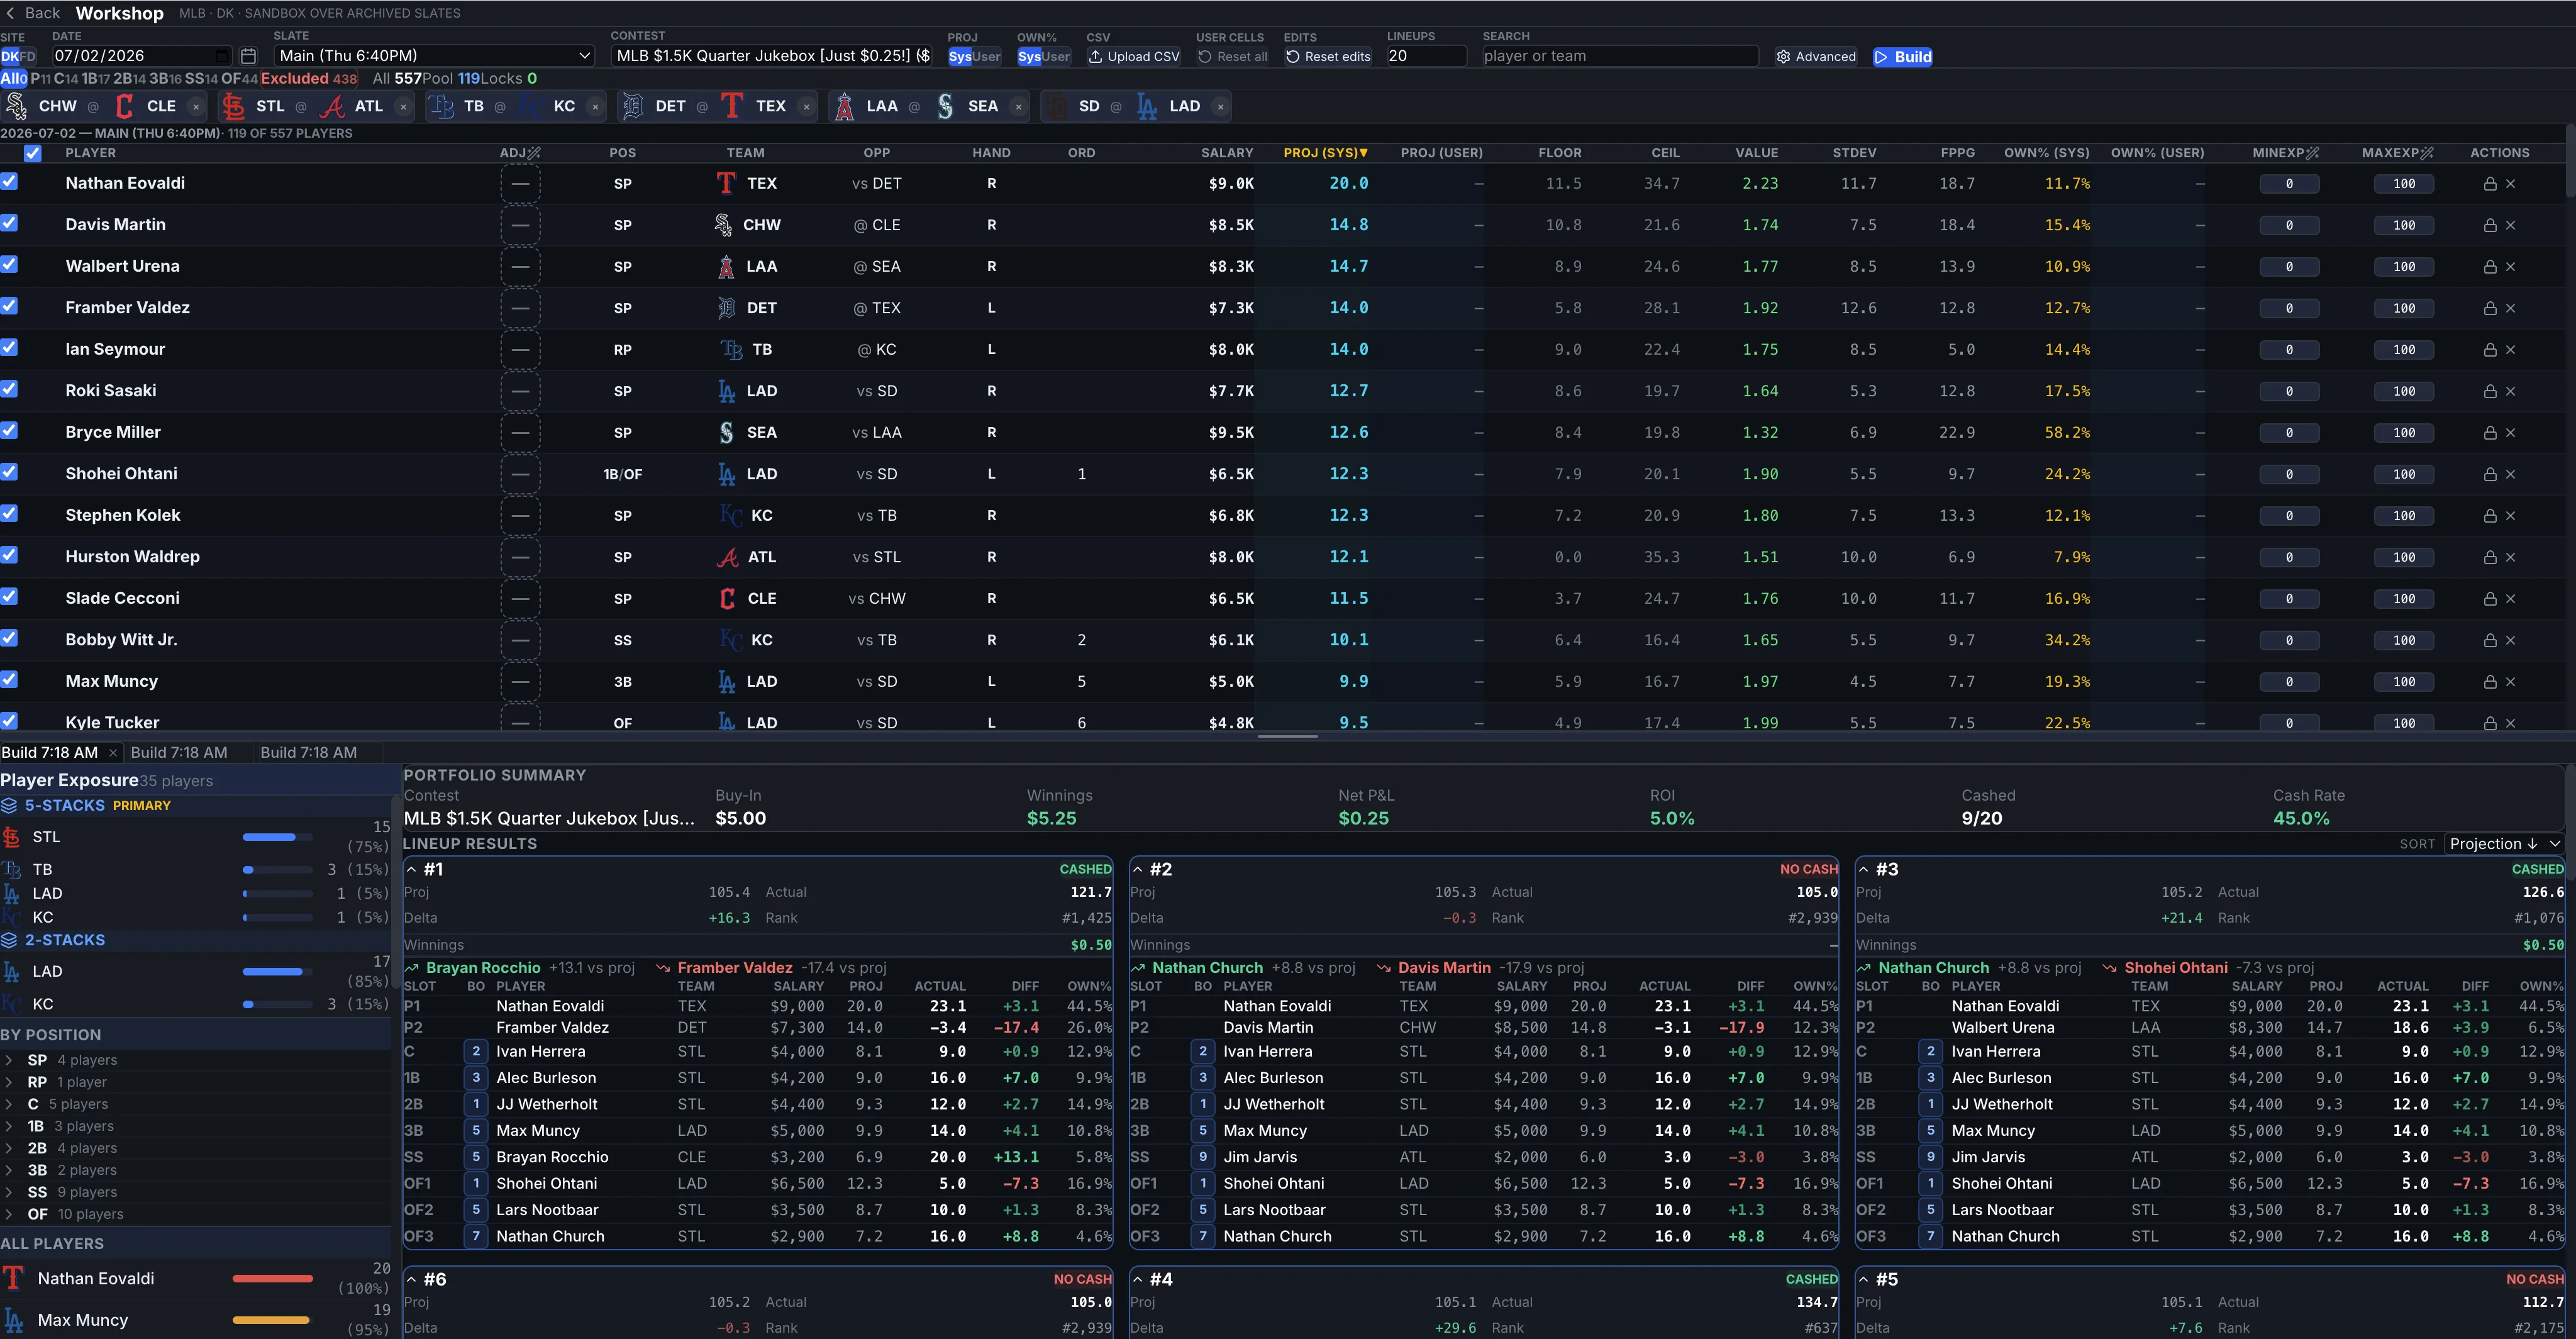Open the Slate dropdown Main (Thu 6:40PM)
Viewport: 2576px width, 1339px height.
[x=434, y=56]
